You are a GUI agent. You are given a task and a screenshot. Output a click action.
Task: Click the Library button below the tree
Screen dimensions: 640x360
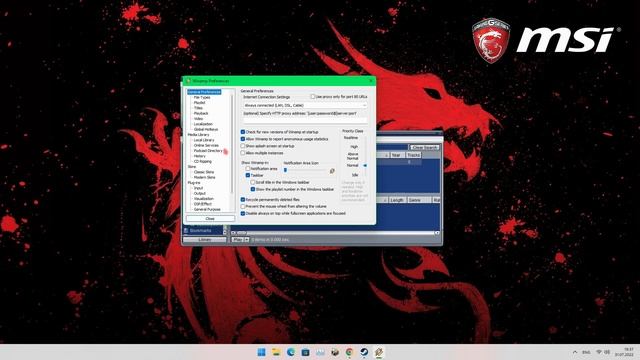tap(204, 240)
